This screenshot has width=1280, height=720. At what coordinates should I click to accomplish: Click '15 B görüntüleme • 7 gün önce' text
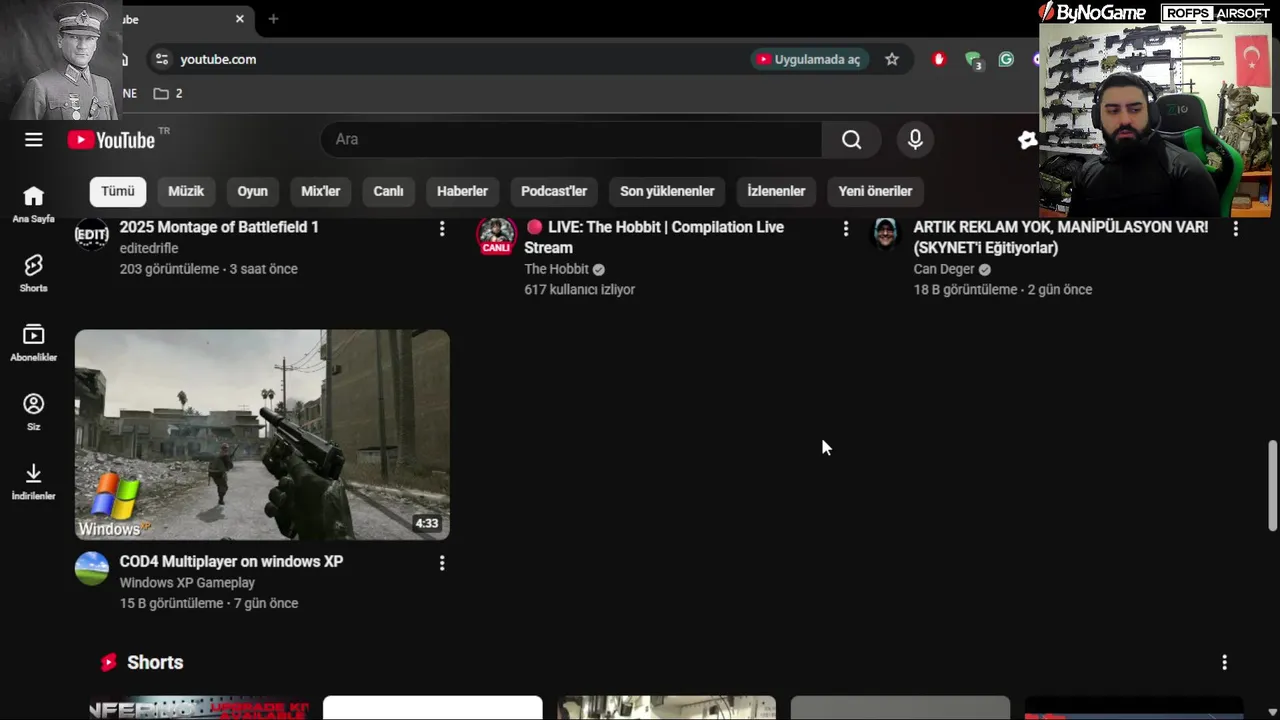(209, 603)
